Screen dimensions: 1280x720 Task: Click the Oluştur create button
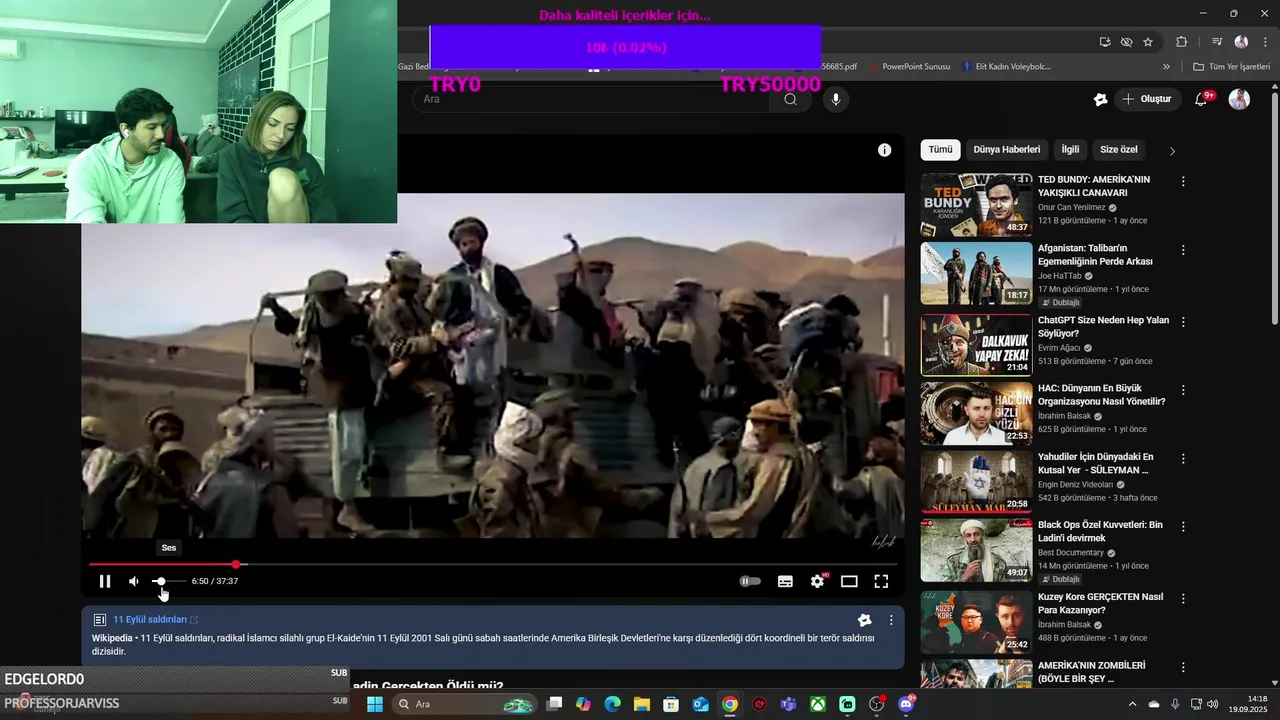tap(1147, 99)
